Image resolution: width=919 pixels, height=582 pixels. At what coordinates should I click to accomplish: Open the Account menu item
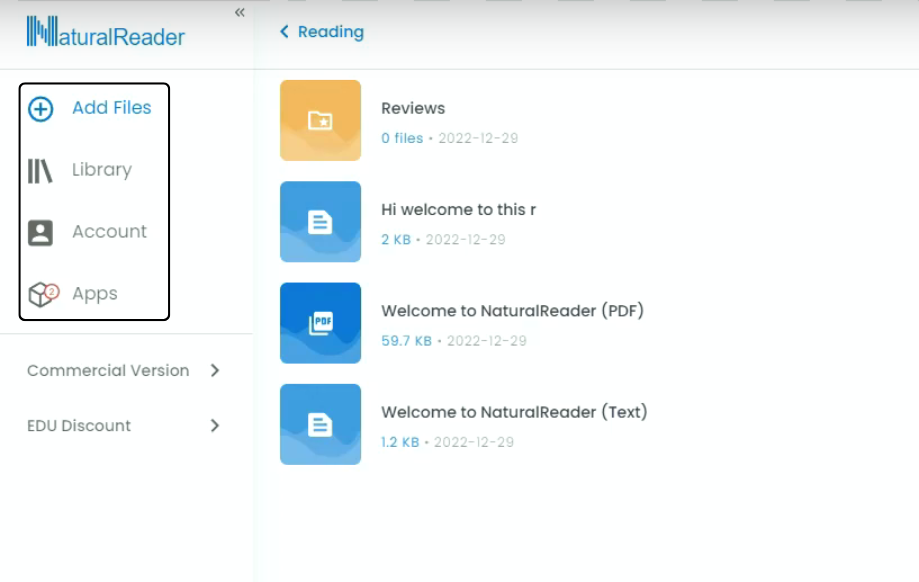coord(110,232)
